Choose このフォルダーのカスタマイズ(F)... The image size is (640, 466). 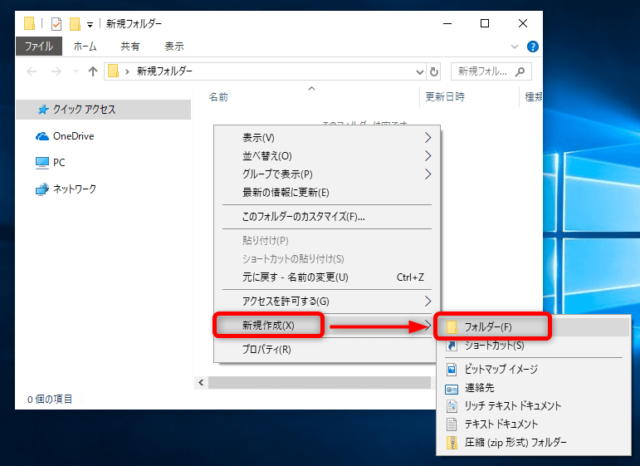(327, 217)
